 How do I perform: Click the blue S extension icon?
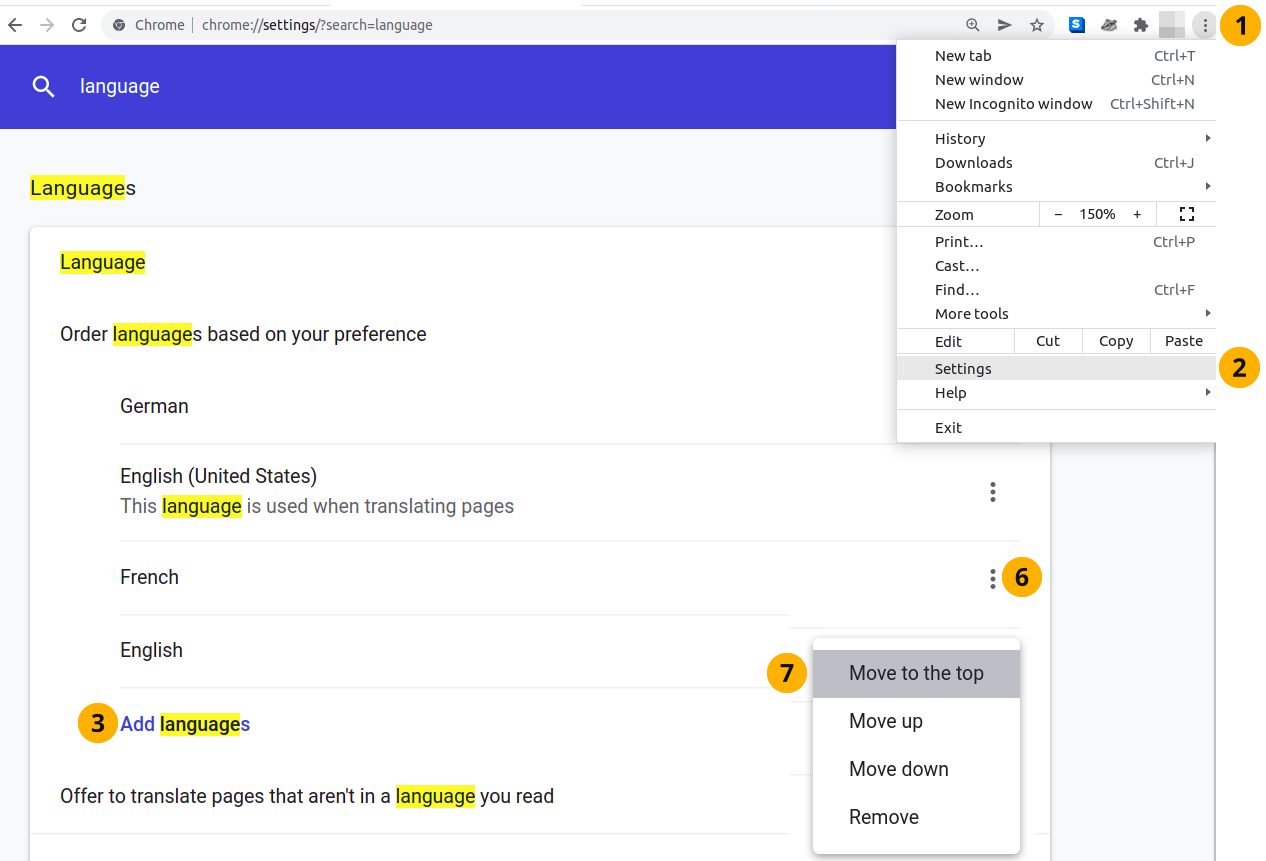tap(1077, 25)
